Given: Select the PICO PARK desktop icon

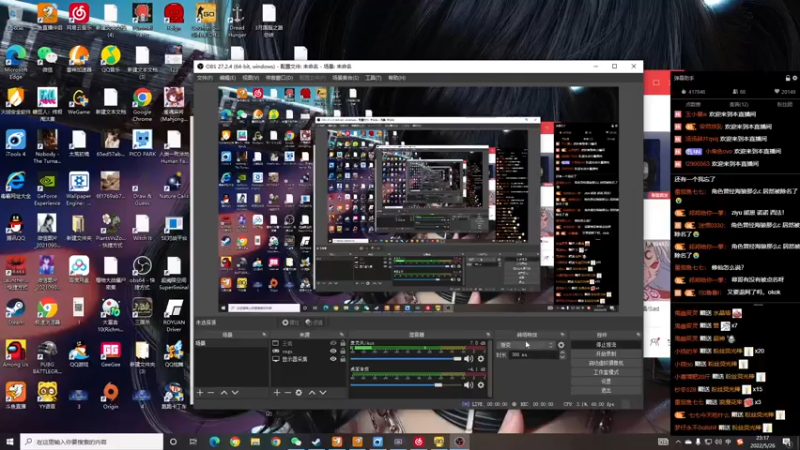Looking at the screenshot, I should coord(142,143).
